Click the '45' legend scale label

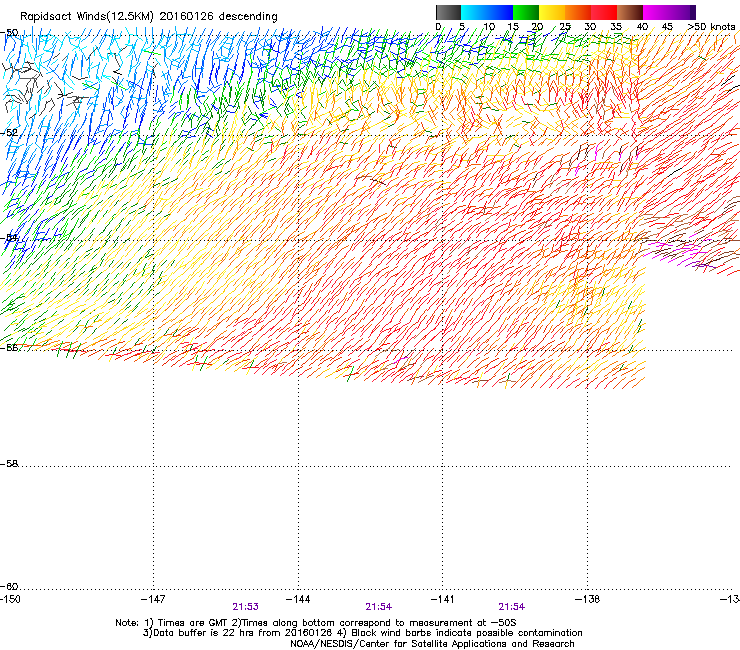point(667,27)
